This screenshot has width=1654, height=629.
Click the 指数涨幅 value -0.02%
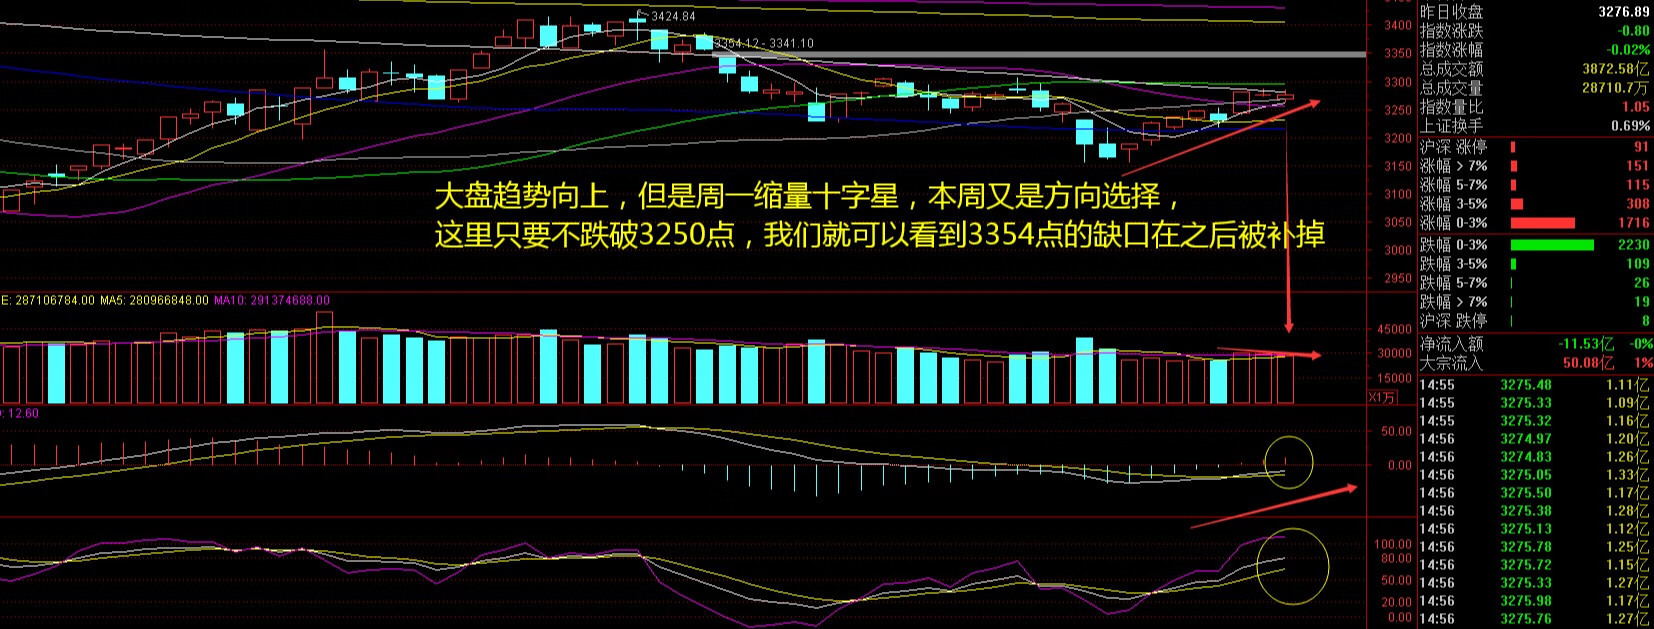pos(1628,50)
